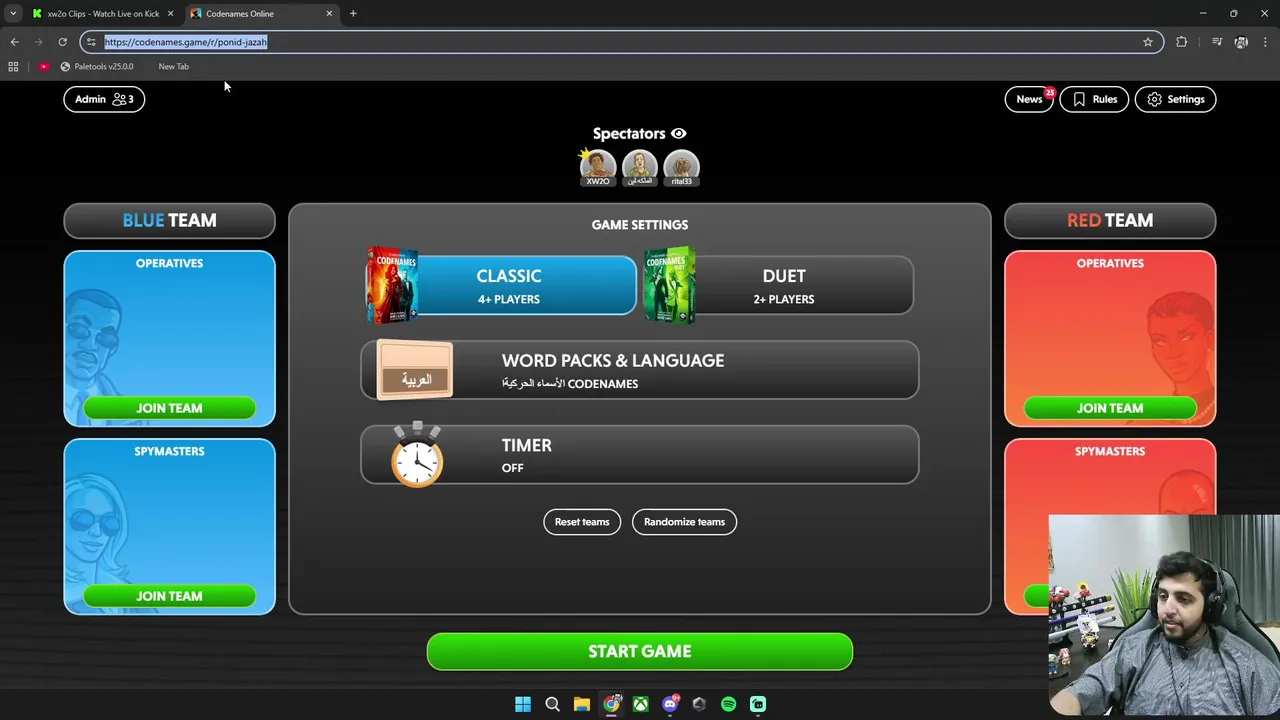Open the browser Extensions menu
1280x720 pixels.
[1182, 42]
